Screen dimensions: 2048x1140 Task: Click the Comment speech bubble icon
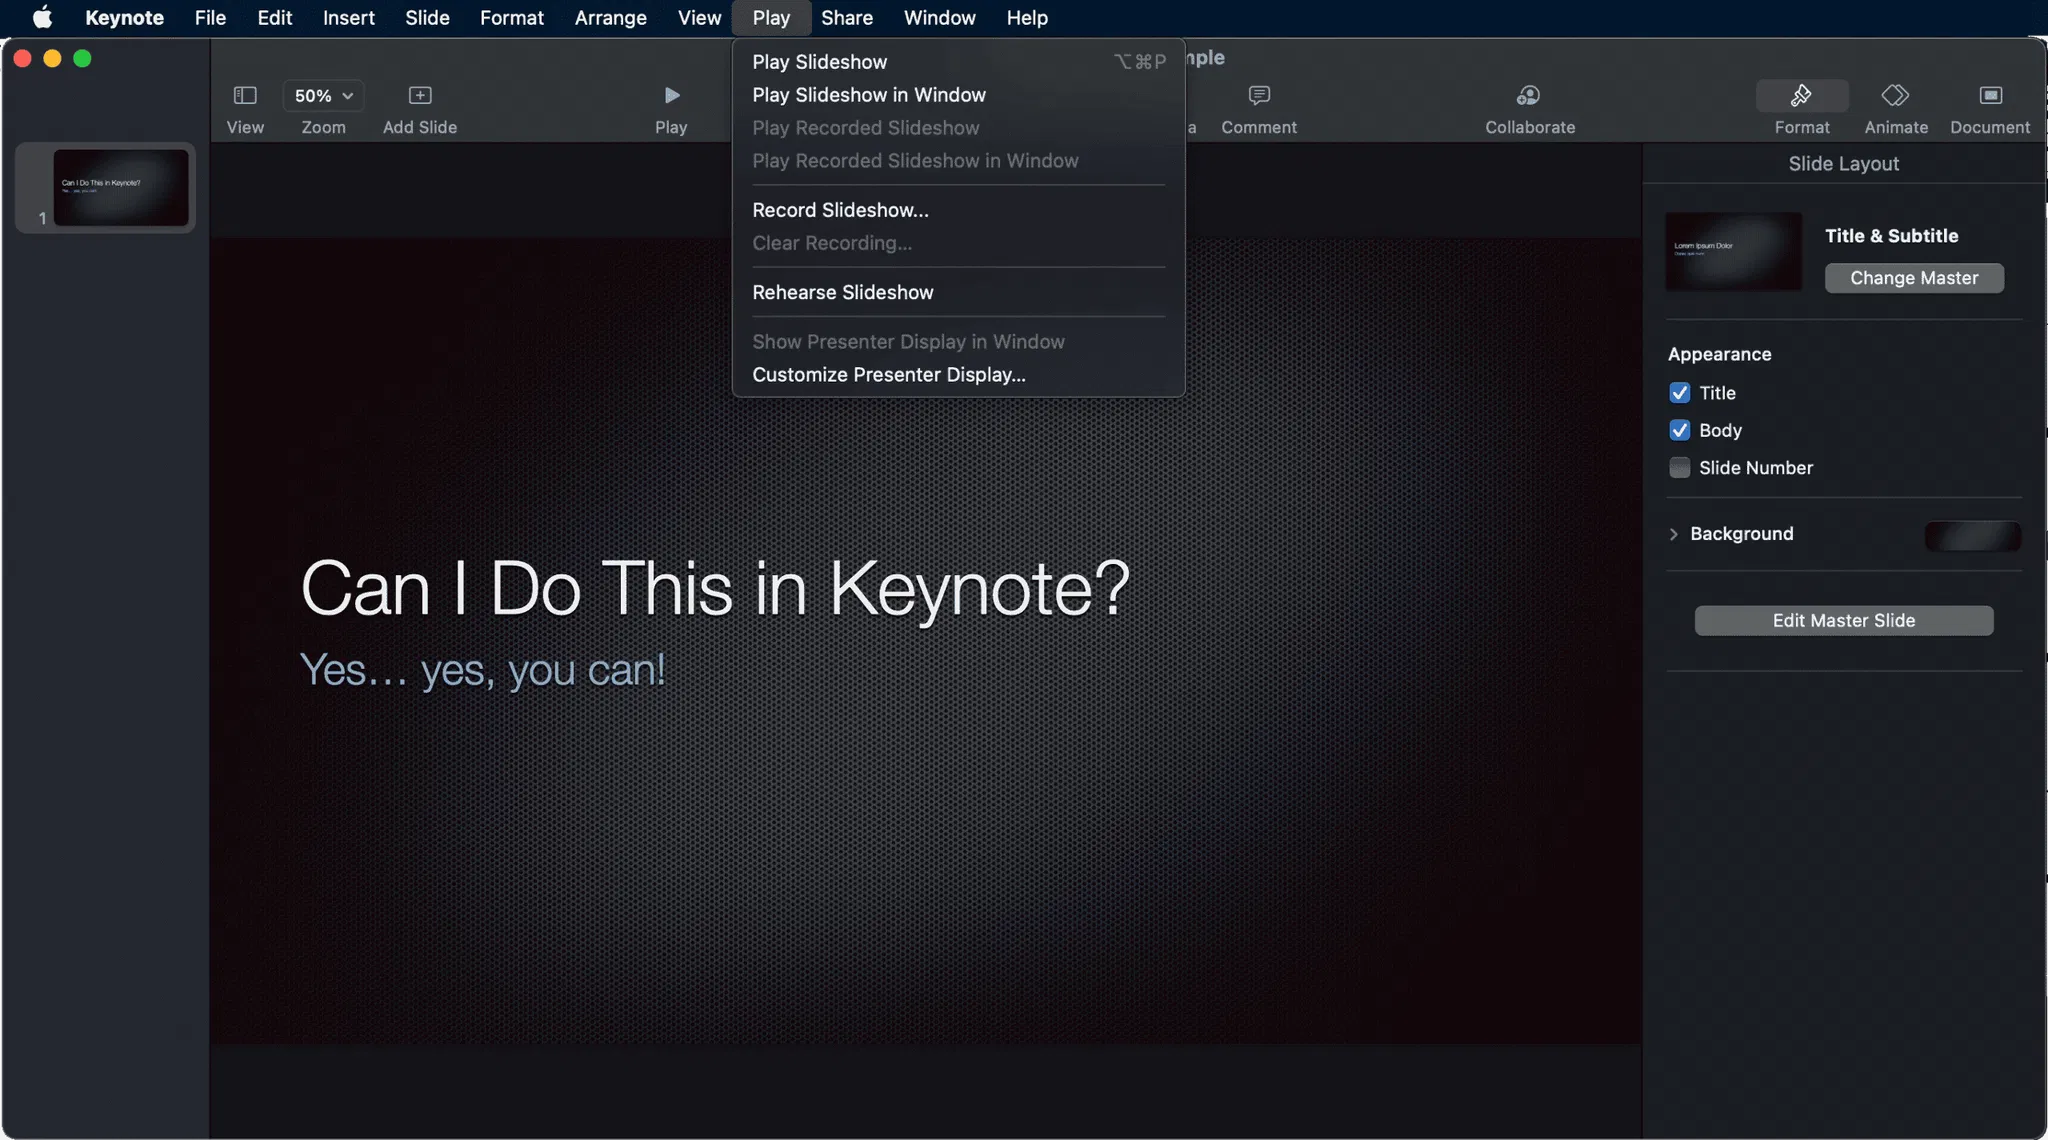coord(1259,95)
